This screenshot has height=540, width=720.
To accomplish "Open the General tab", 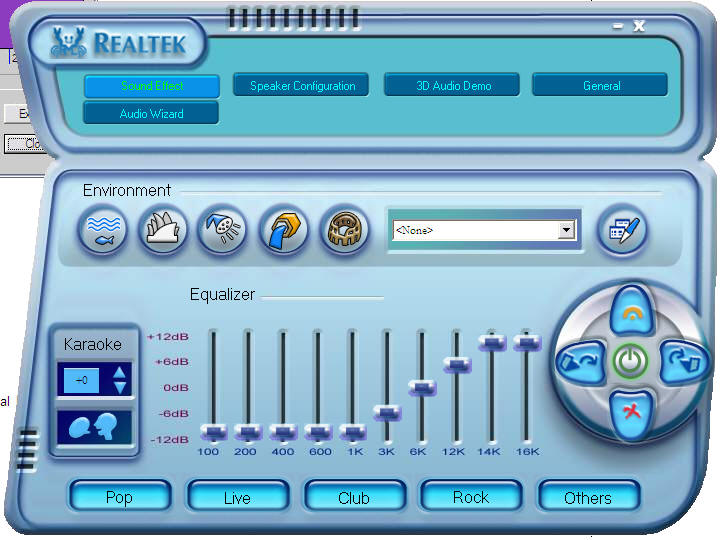I will point(601,85).
